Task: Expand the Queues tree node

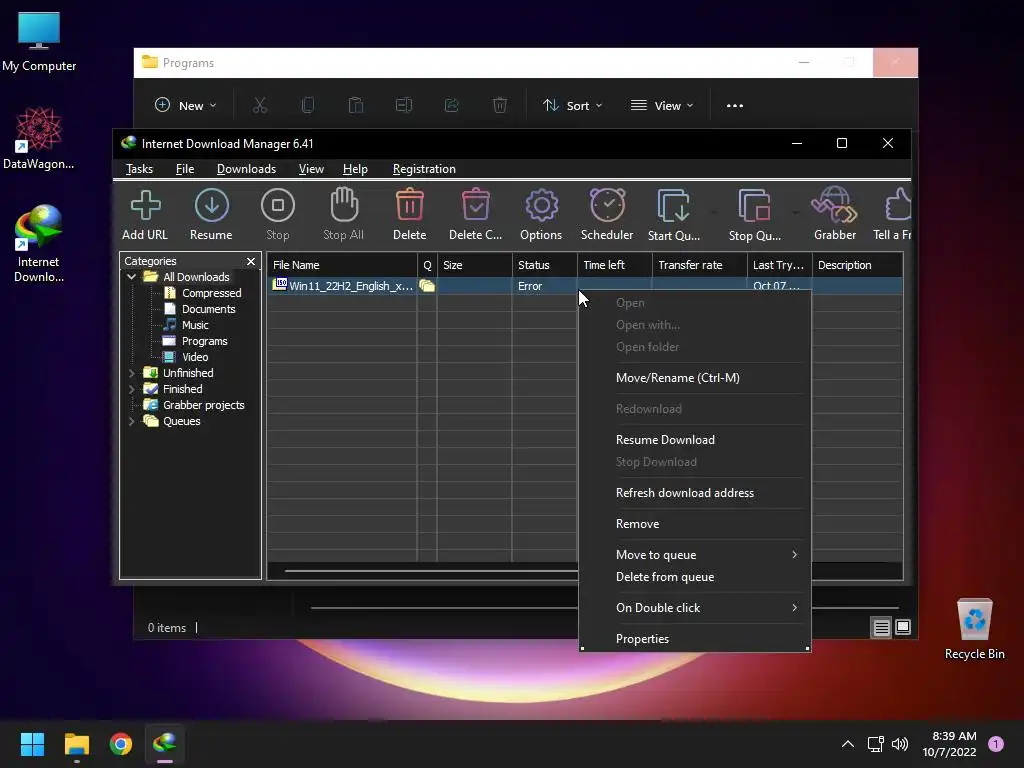Action: tap(131, 421)
